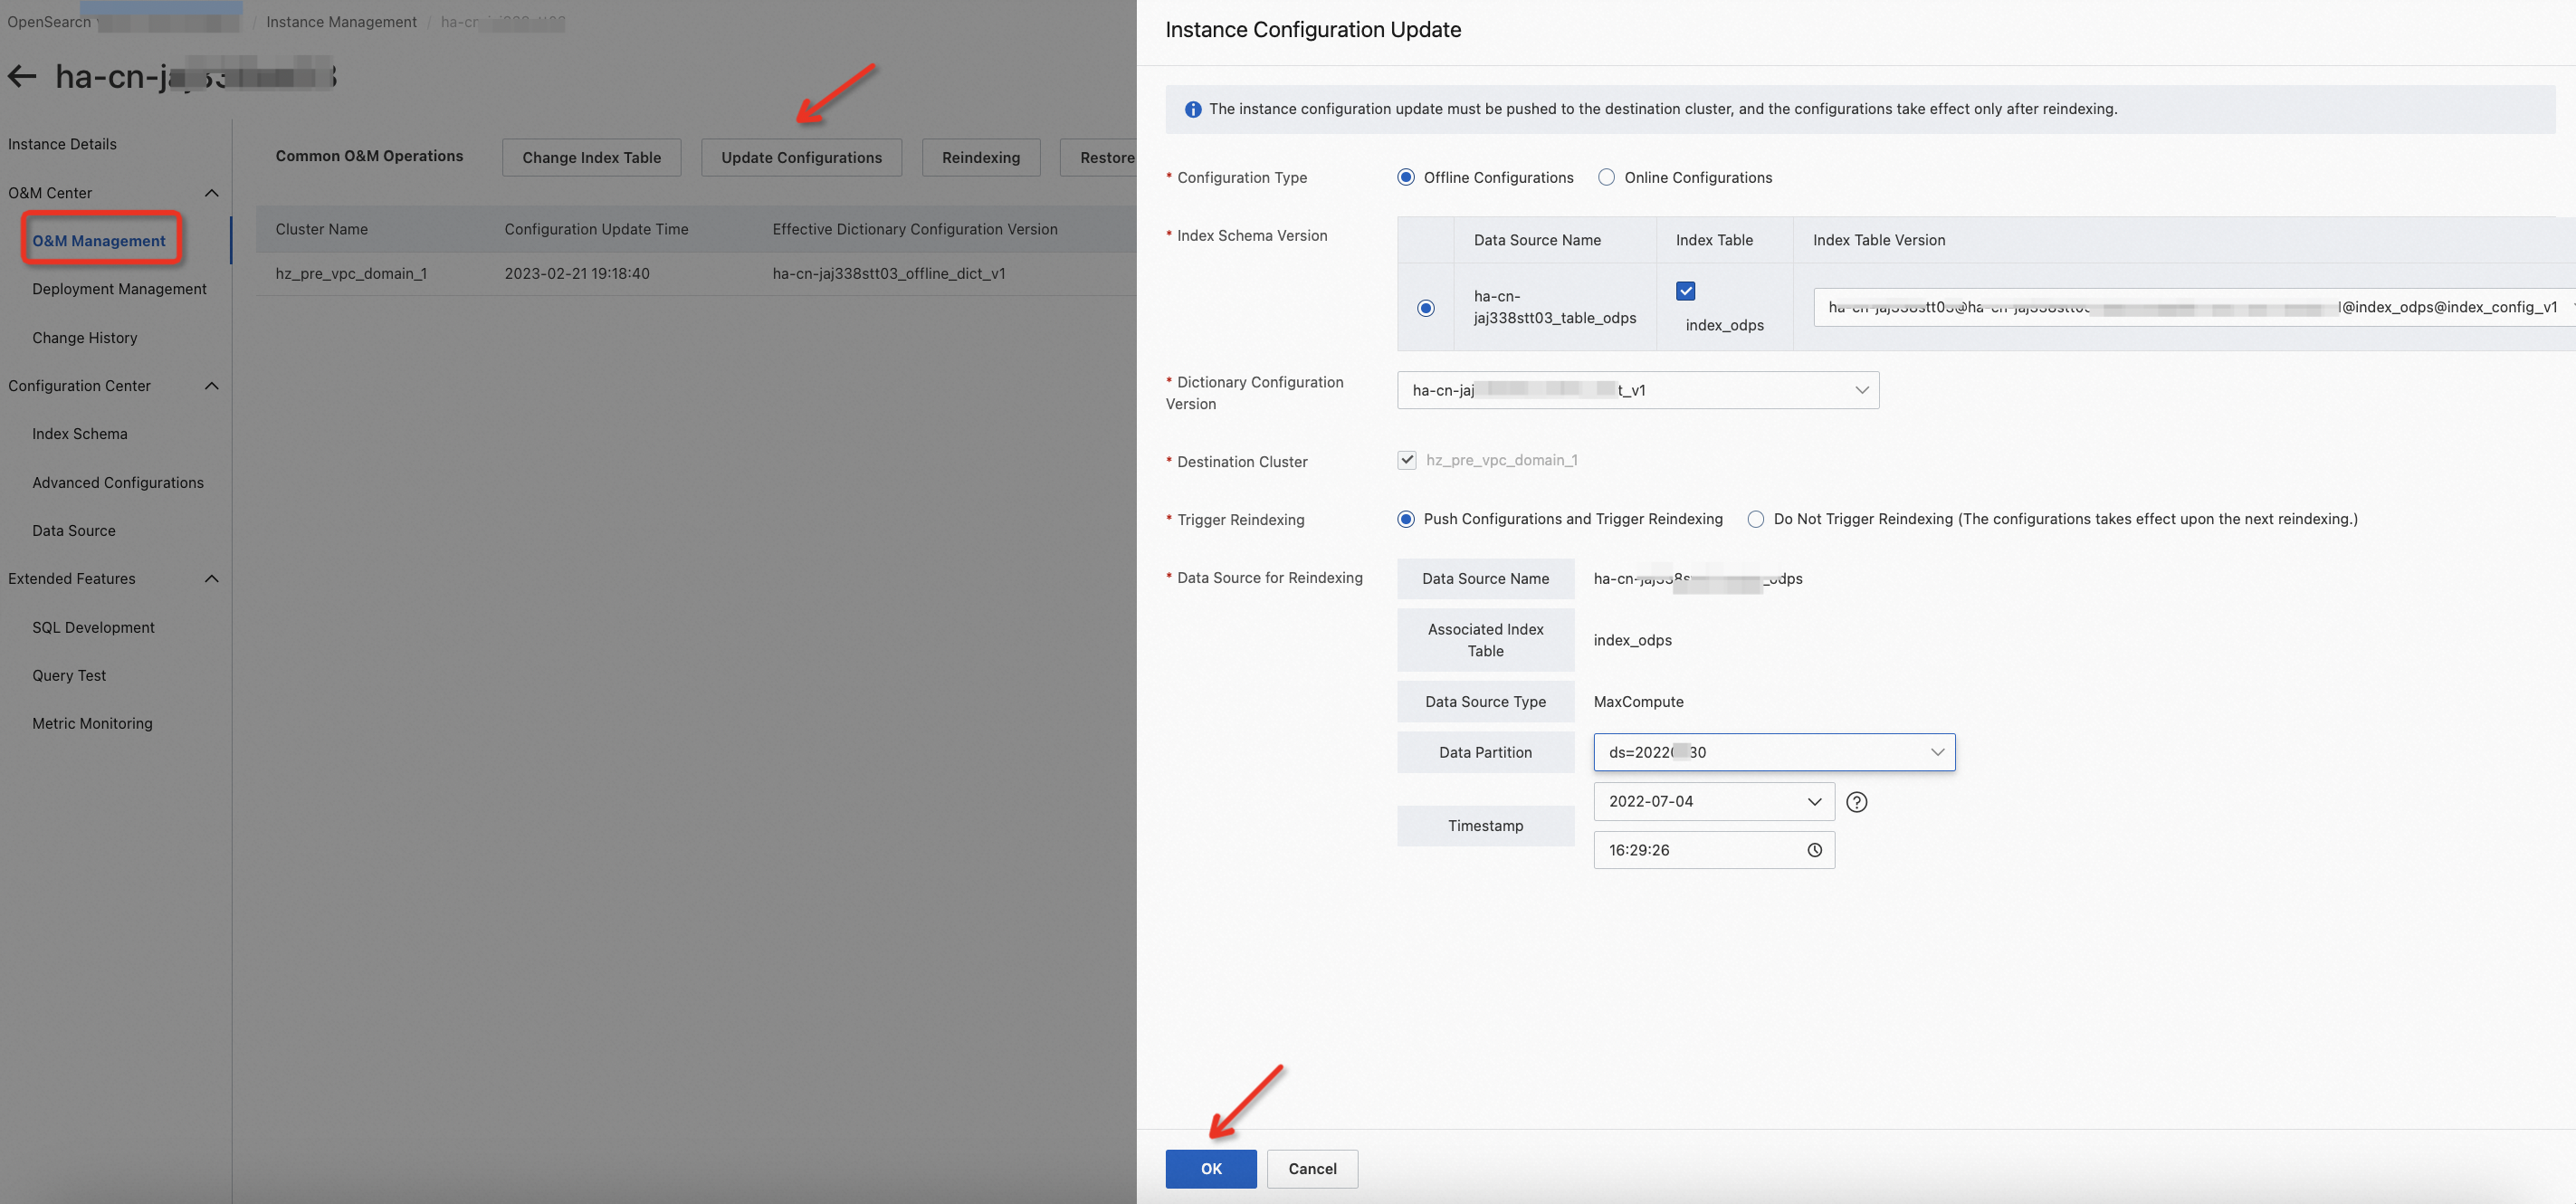
Task: Collapse the Extended Features section chevron
Action: tap(212, 579)
